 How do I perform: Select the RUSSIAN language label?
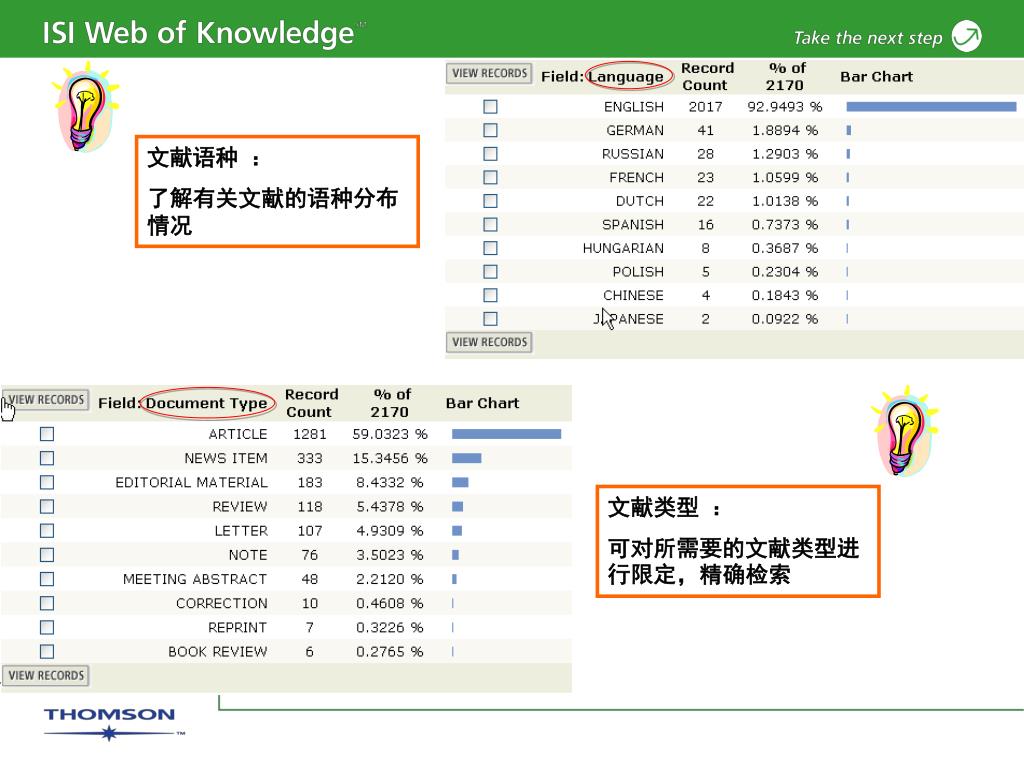[633, 153]
